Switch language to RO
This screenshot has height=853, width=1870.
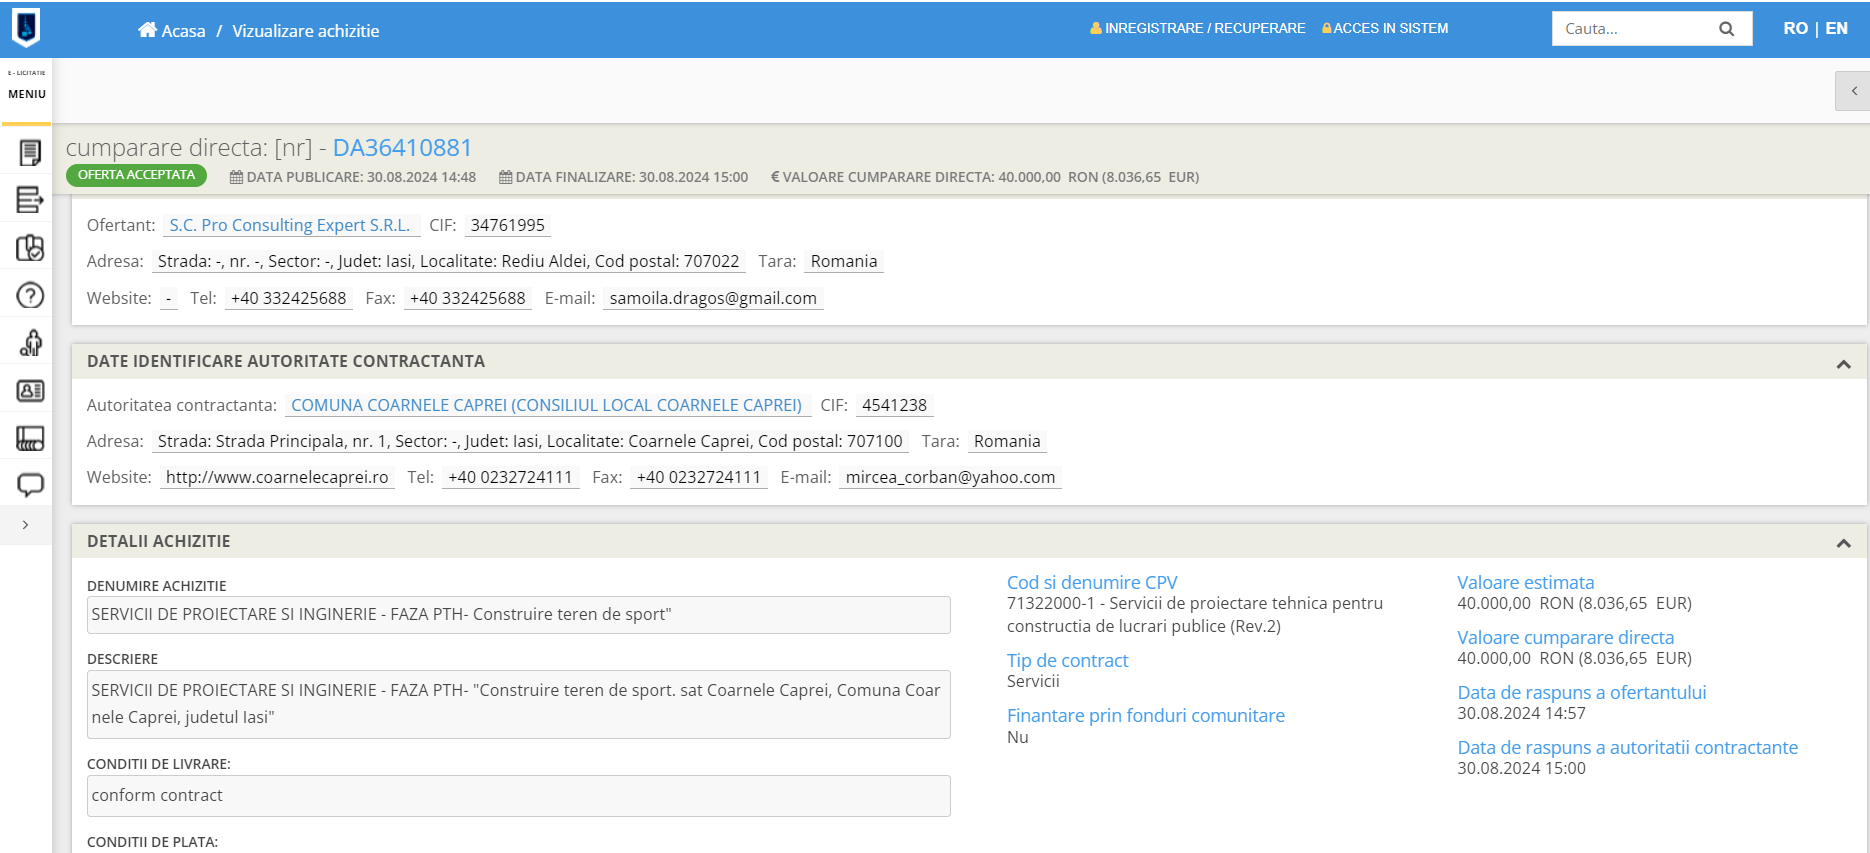coord(1795,28)
